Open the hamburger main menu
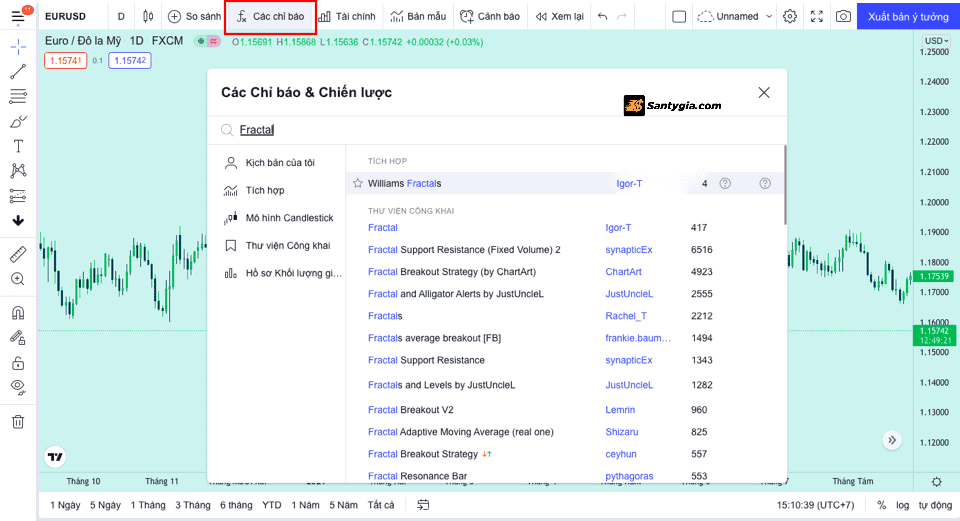This screenshot has width=960, height=521. [18, 17]
